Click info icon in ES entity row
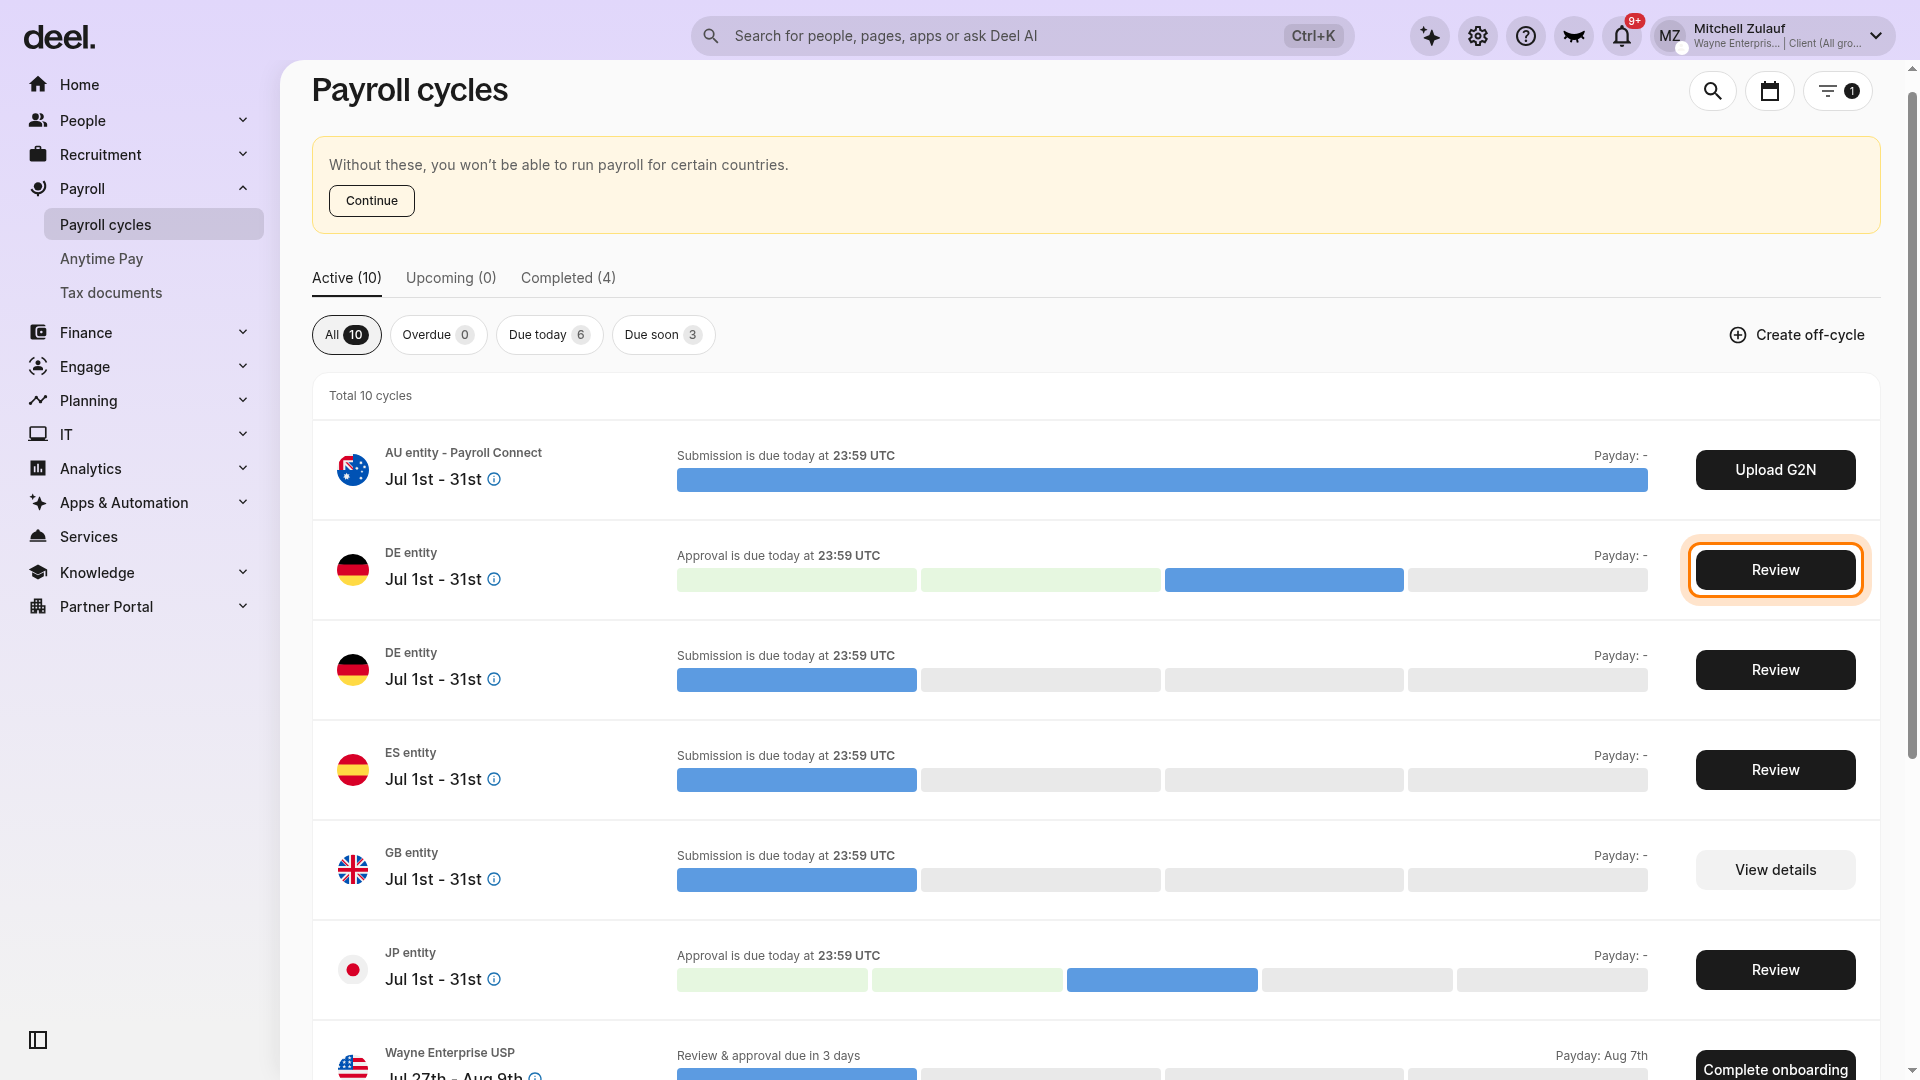The width and height of the screenshot is (1920, 1080). [494, 779]
